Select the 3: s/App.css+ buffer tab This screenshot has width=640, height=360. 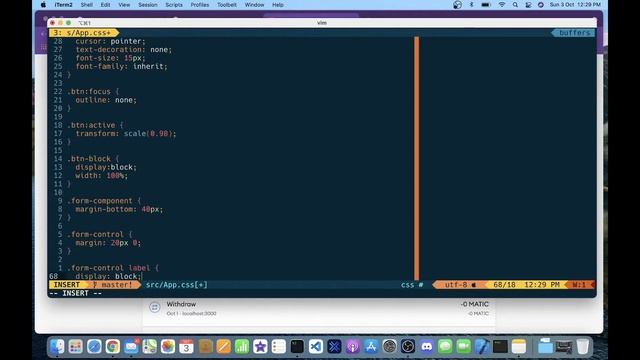83,33
